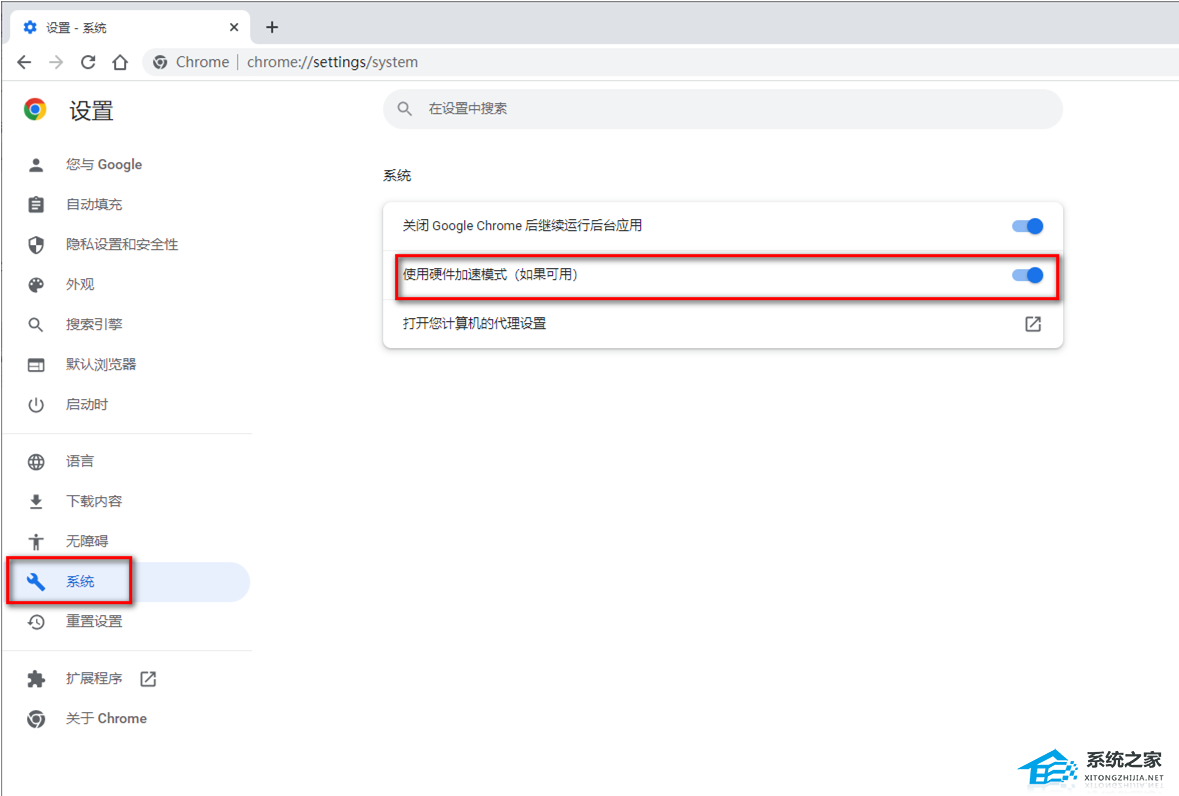Open 外观 settings page

(x=80, y=285)
